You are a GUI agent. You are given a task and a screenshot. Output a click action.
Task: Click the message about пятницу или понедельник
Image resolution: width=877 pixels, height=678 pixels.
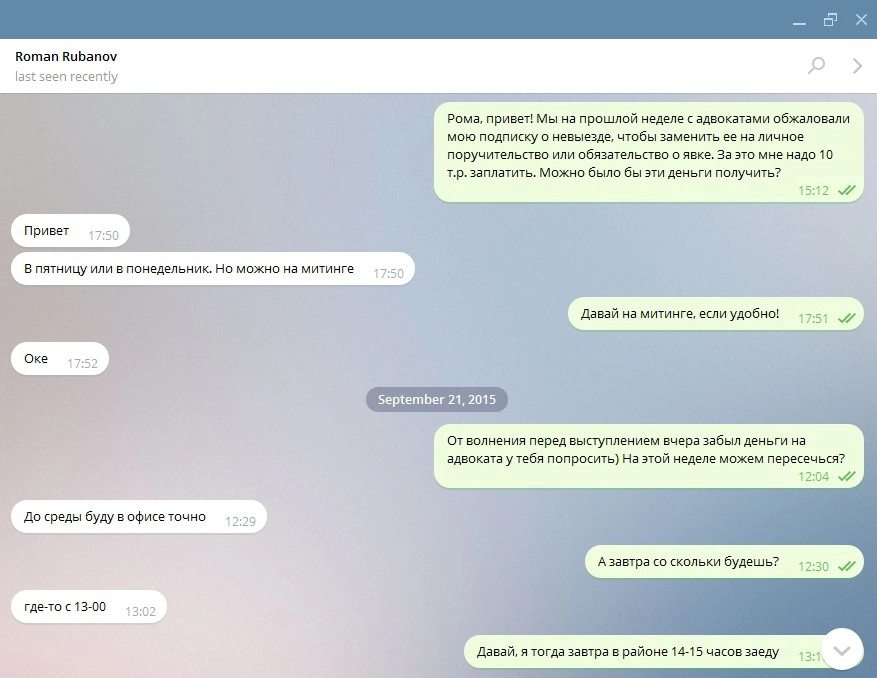point(213,269)
